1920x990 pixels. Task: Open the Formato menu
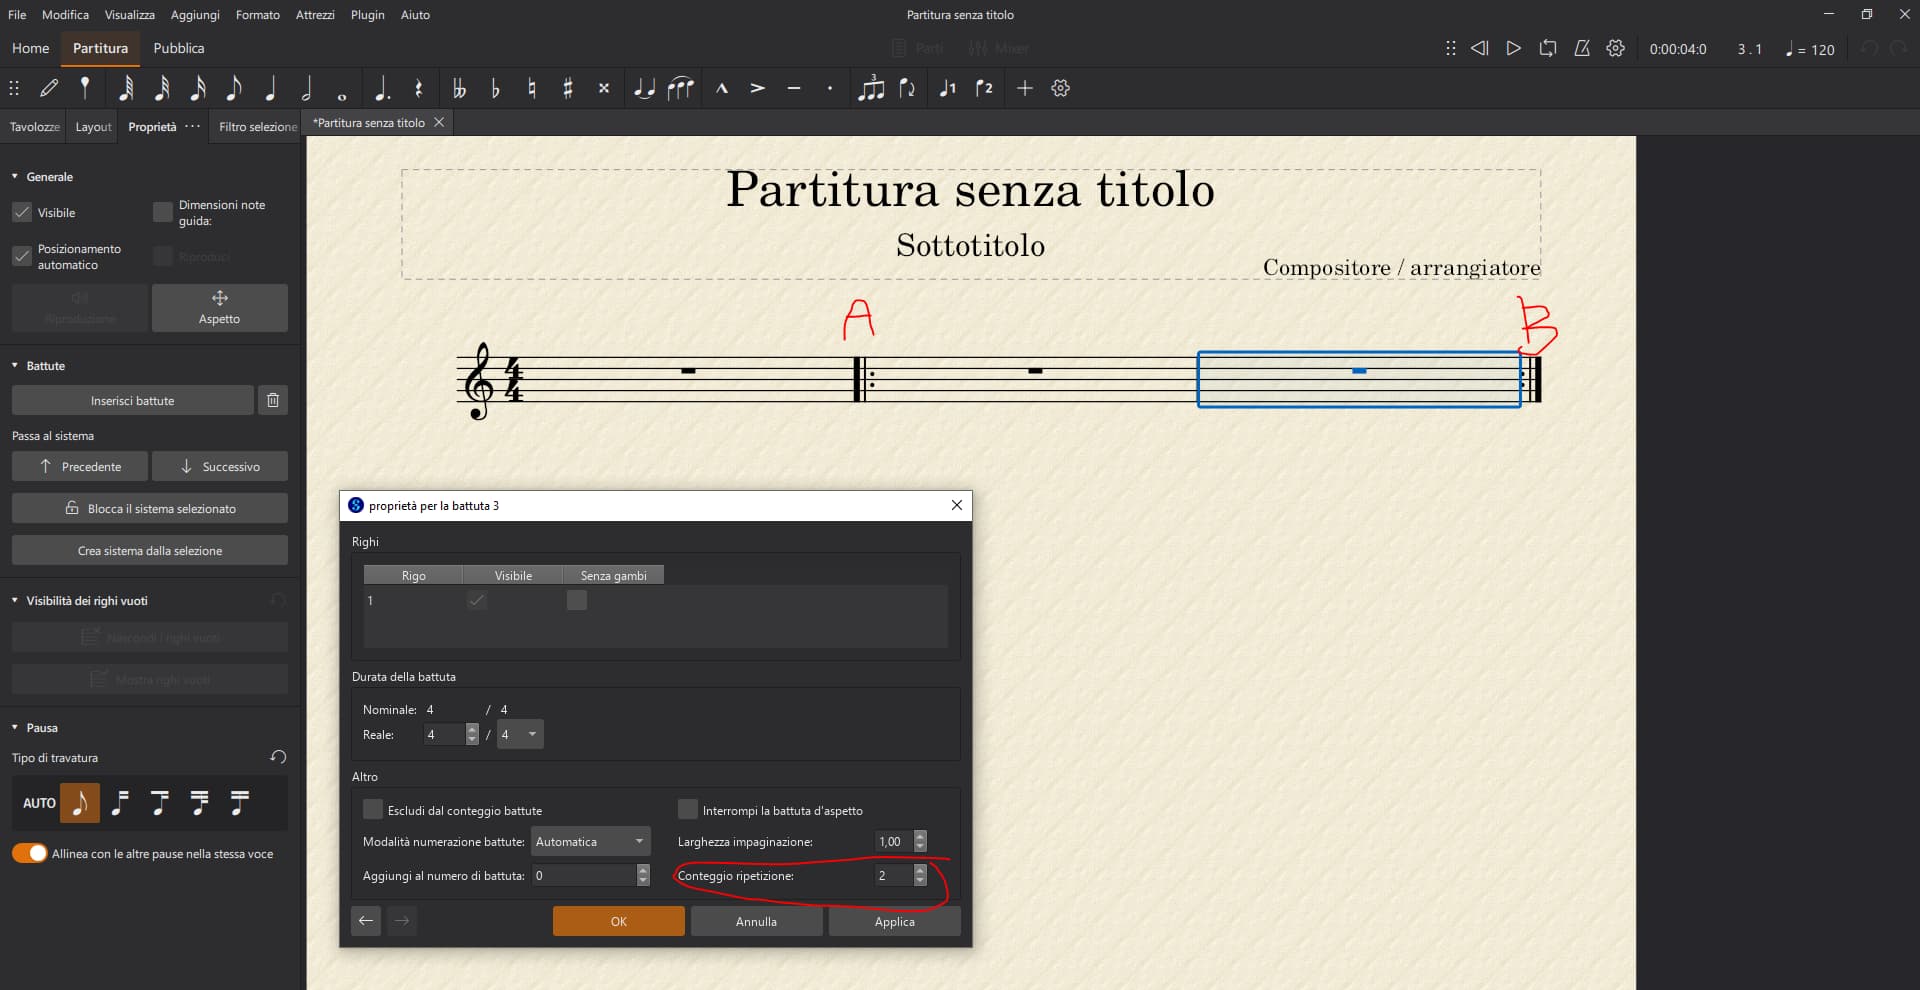(x=257, y=15)
